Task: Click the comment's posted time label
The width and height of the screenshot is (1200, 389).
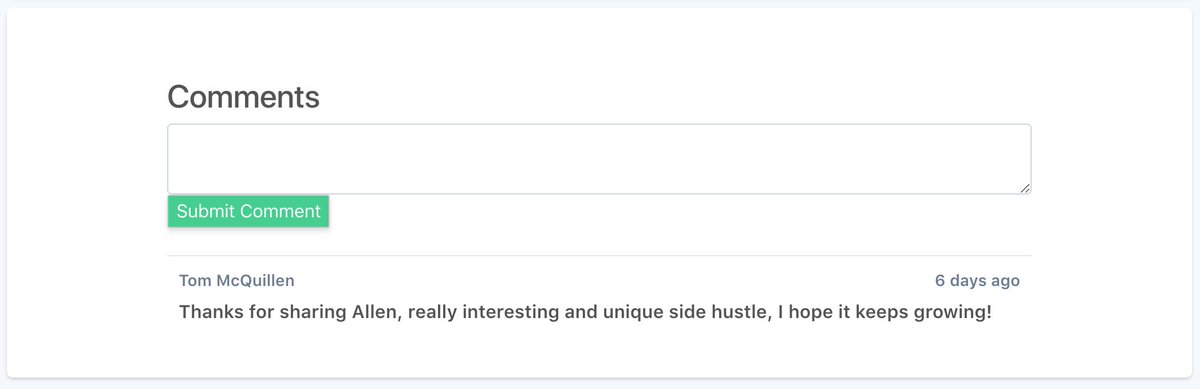Action: 977,281
